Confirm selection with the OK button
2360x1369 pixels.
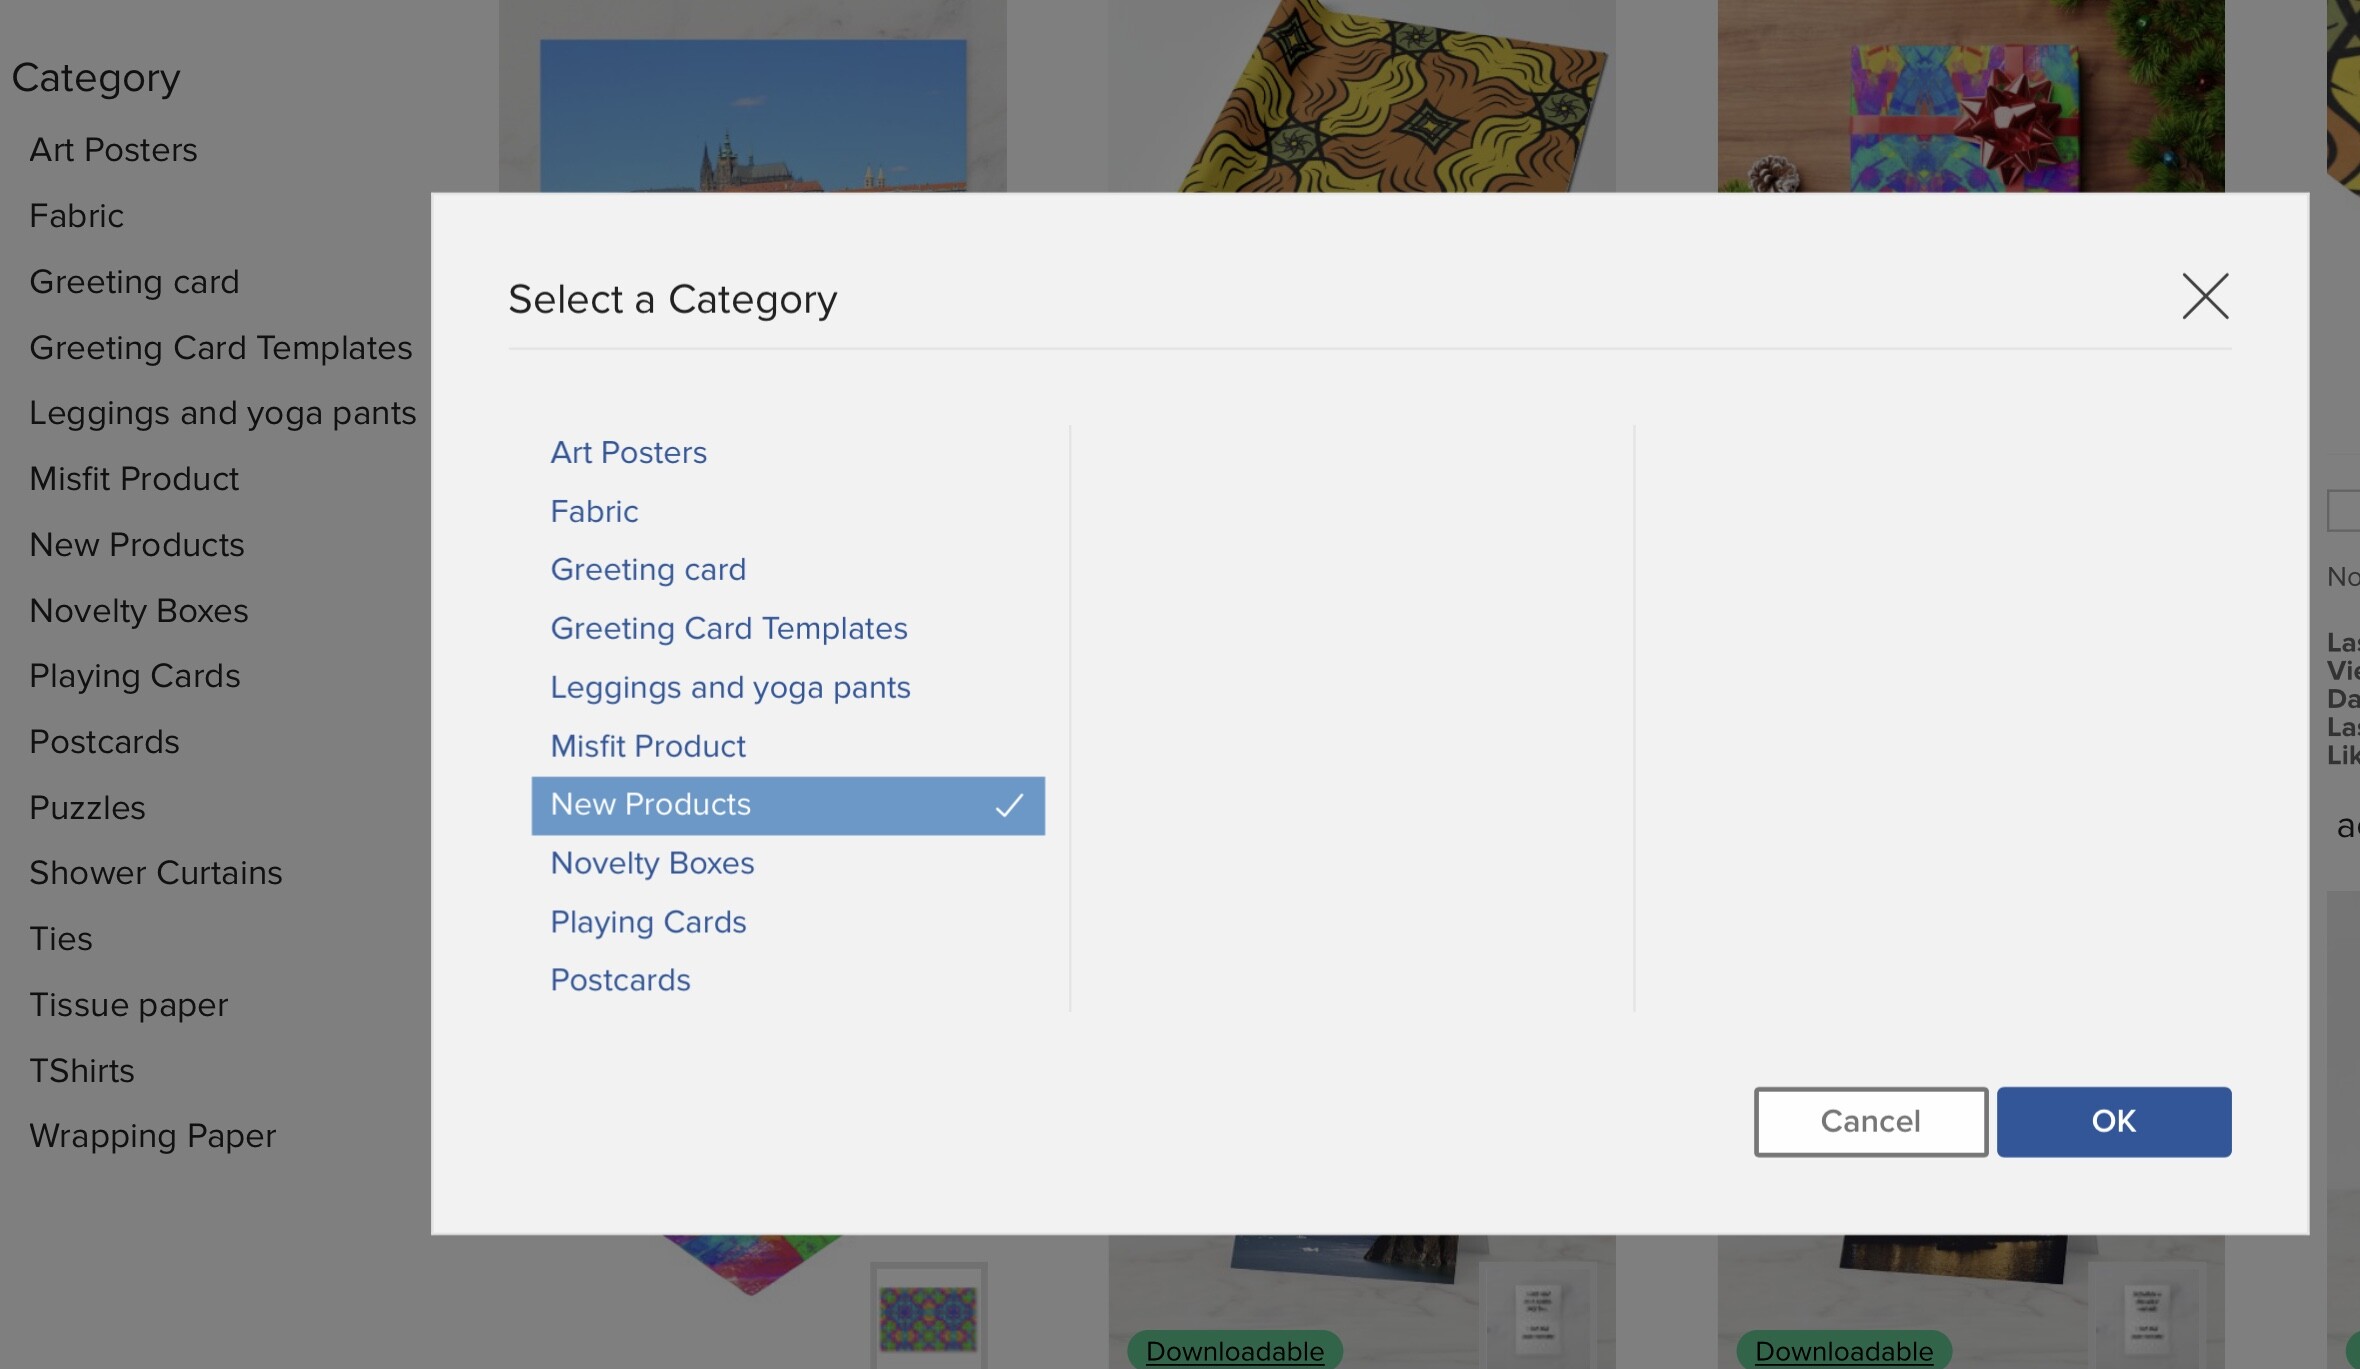click(2113, 1121)
